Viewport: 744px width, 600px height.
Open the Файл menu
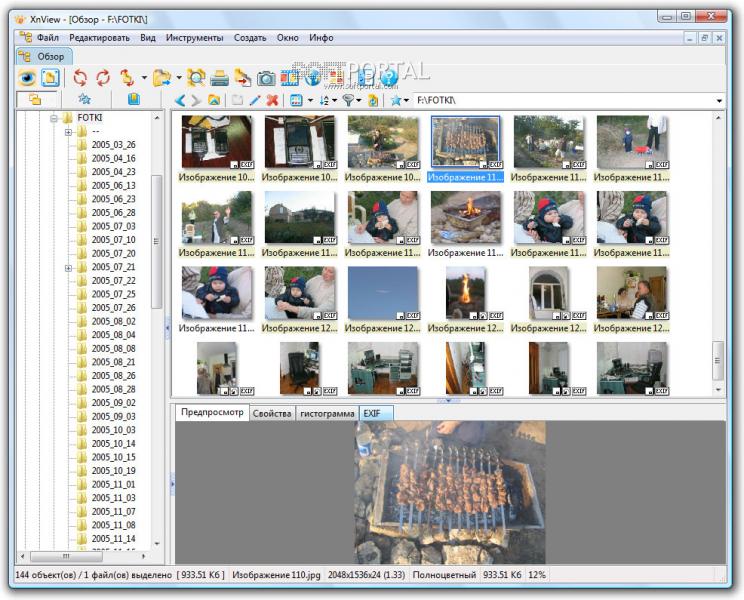click(x=47, y=37)
